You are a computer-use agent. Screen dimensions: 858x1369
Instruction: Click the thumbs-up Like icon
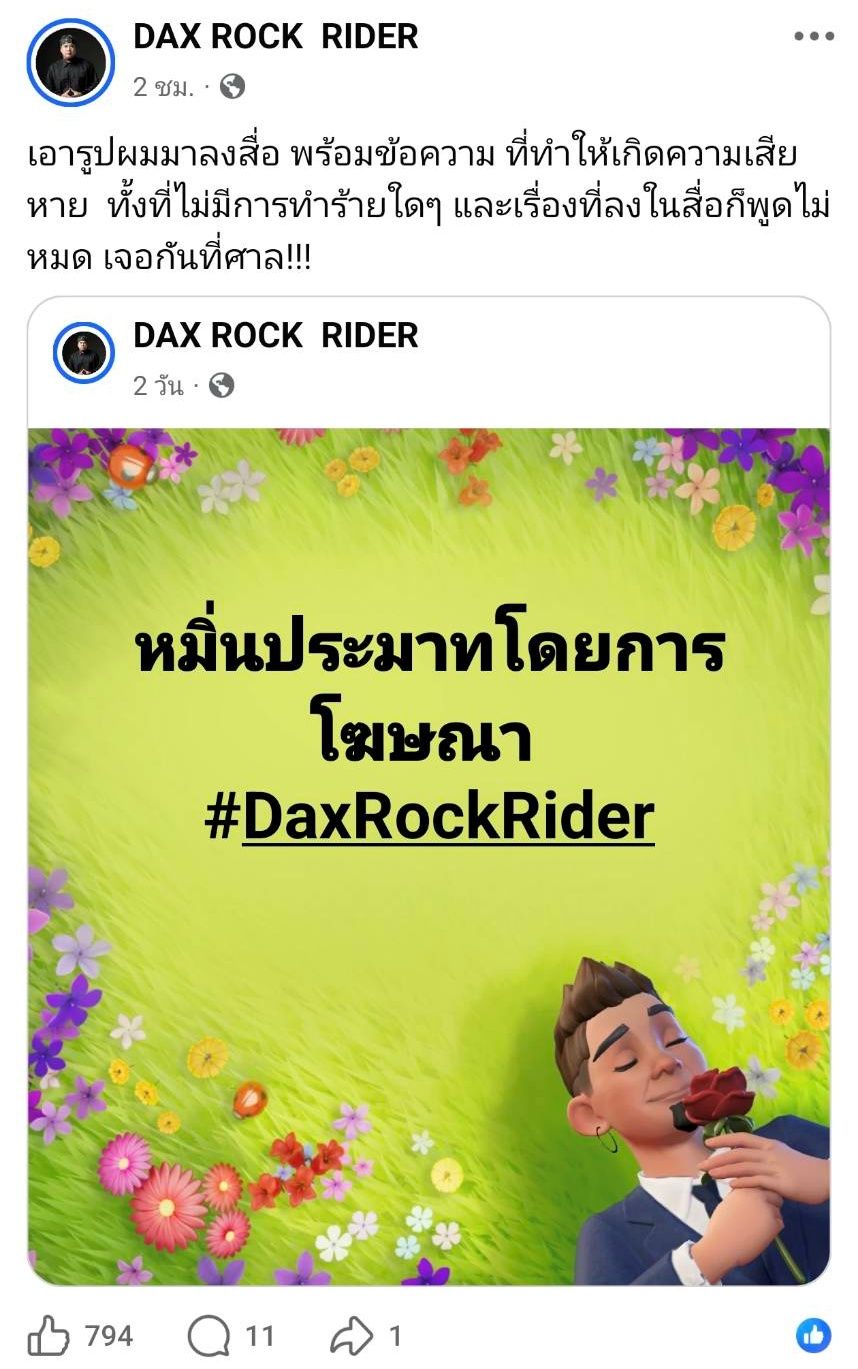(48, 1335)
